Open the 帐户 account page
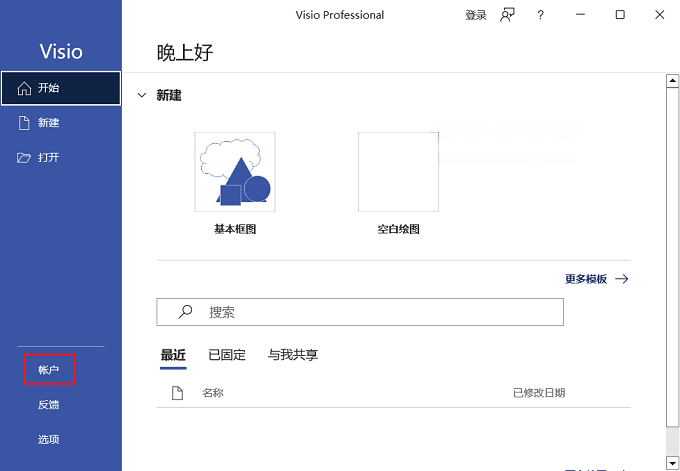680x471 pixels. click(x=49, y=370)
